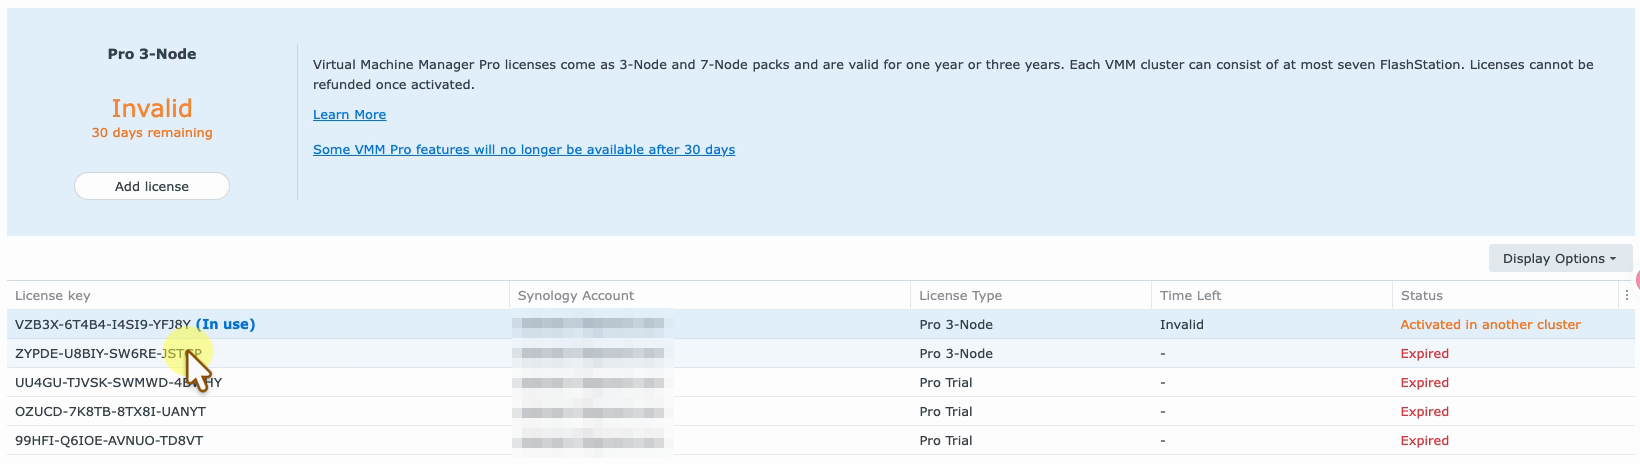Click Expired status in the 99HFI row

1424,441
